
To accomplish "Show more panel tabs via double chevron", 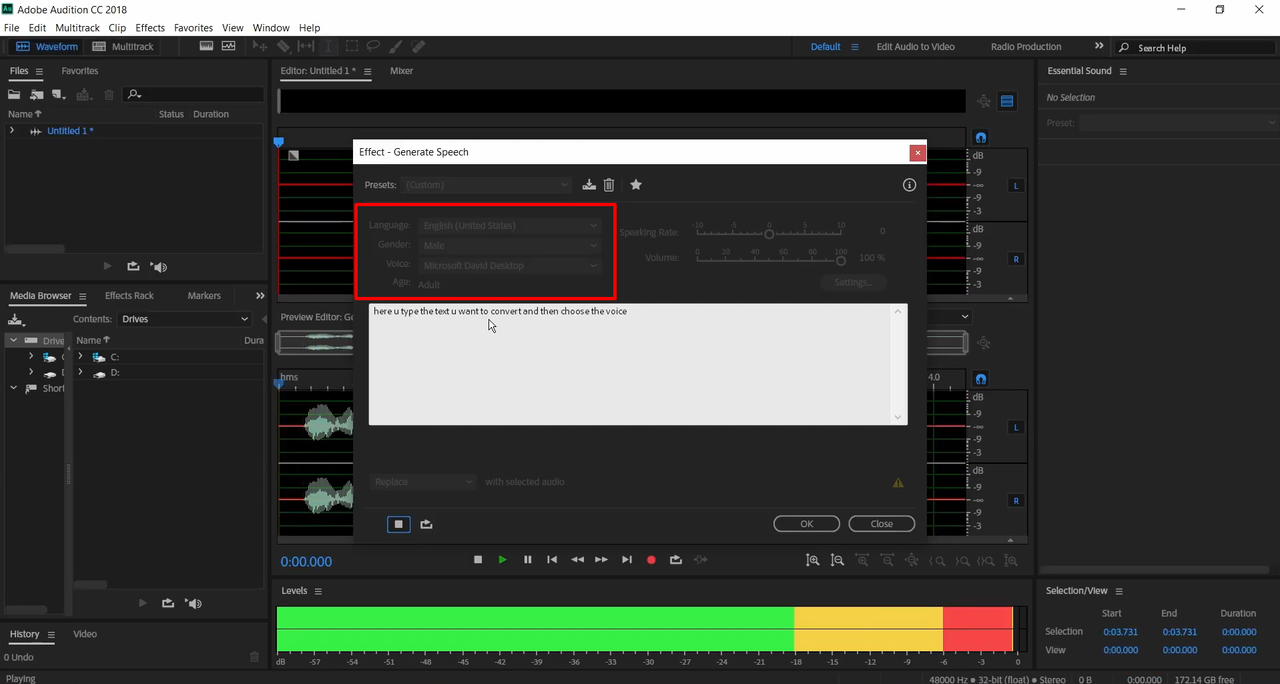I will [260, 296].
